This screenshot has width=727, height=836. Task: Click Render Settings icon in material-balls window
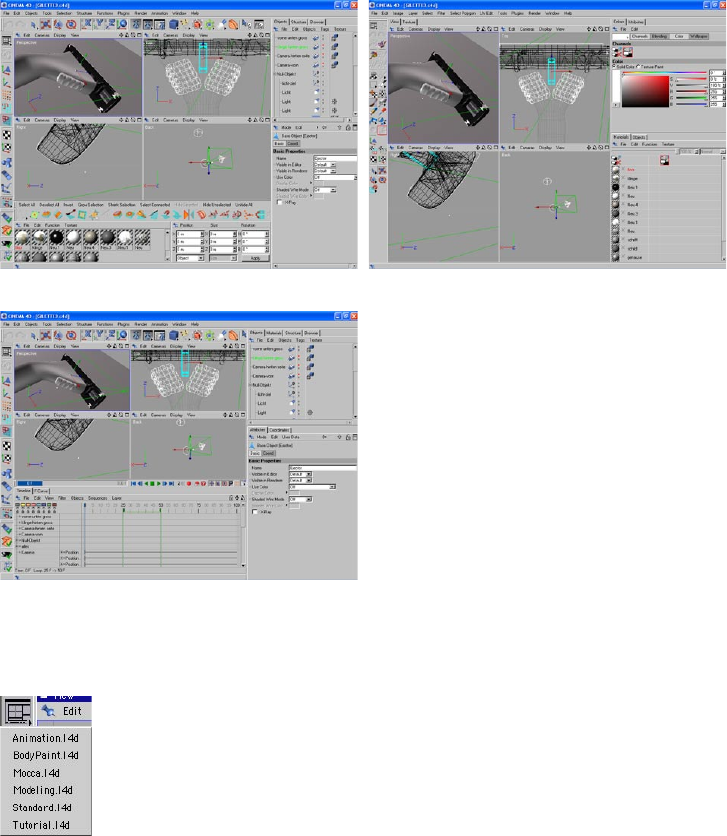coord(159,25)
